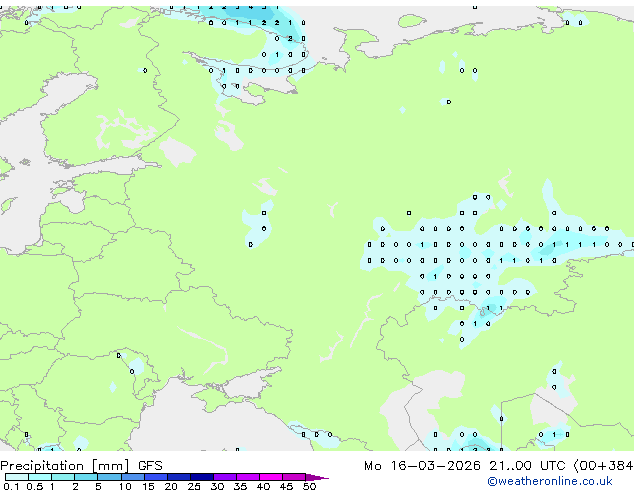This screenshot has height=490, width=634.
Task: Click the 'Precipitation [mm] GFS' title text
Action: coord(81,466)
